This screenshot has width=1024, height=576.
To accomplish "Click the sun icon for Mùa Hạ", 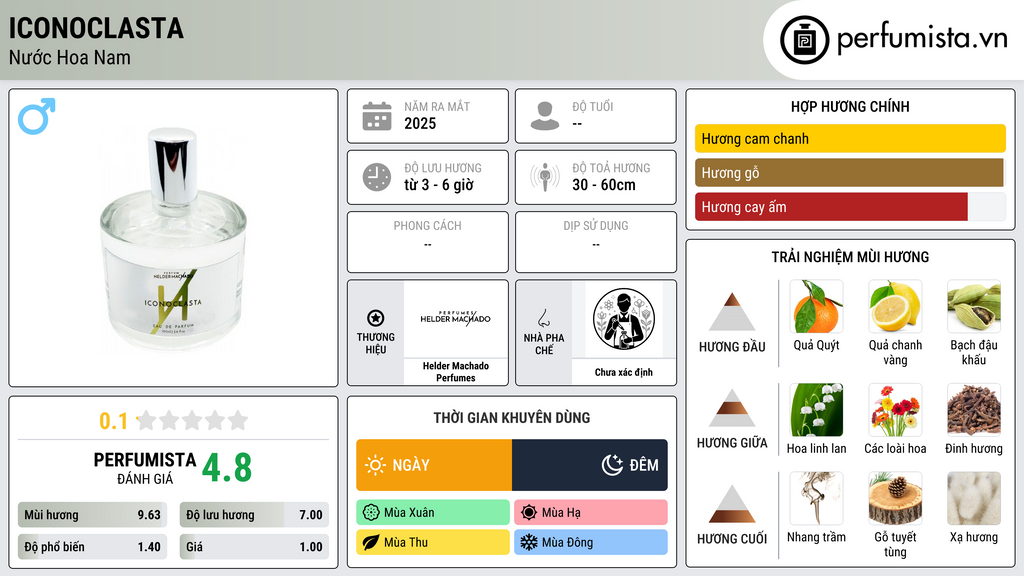I will click(529, 512).
